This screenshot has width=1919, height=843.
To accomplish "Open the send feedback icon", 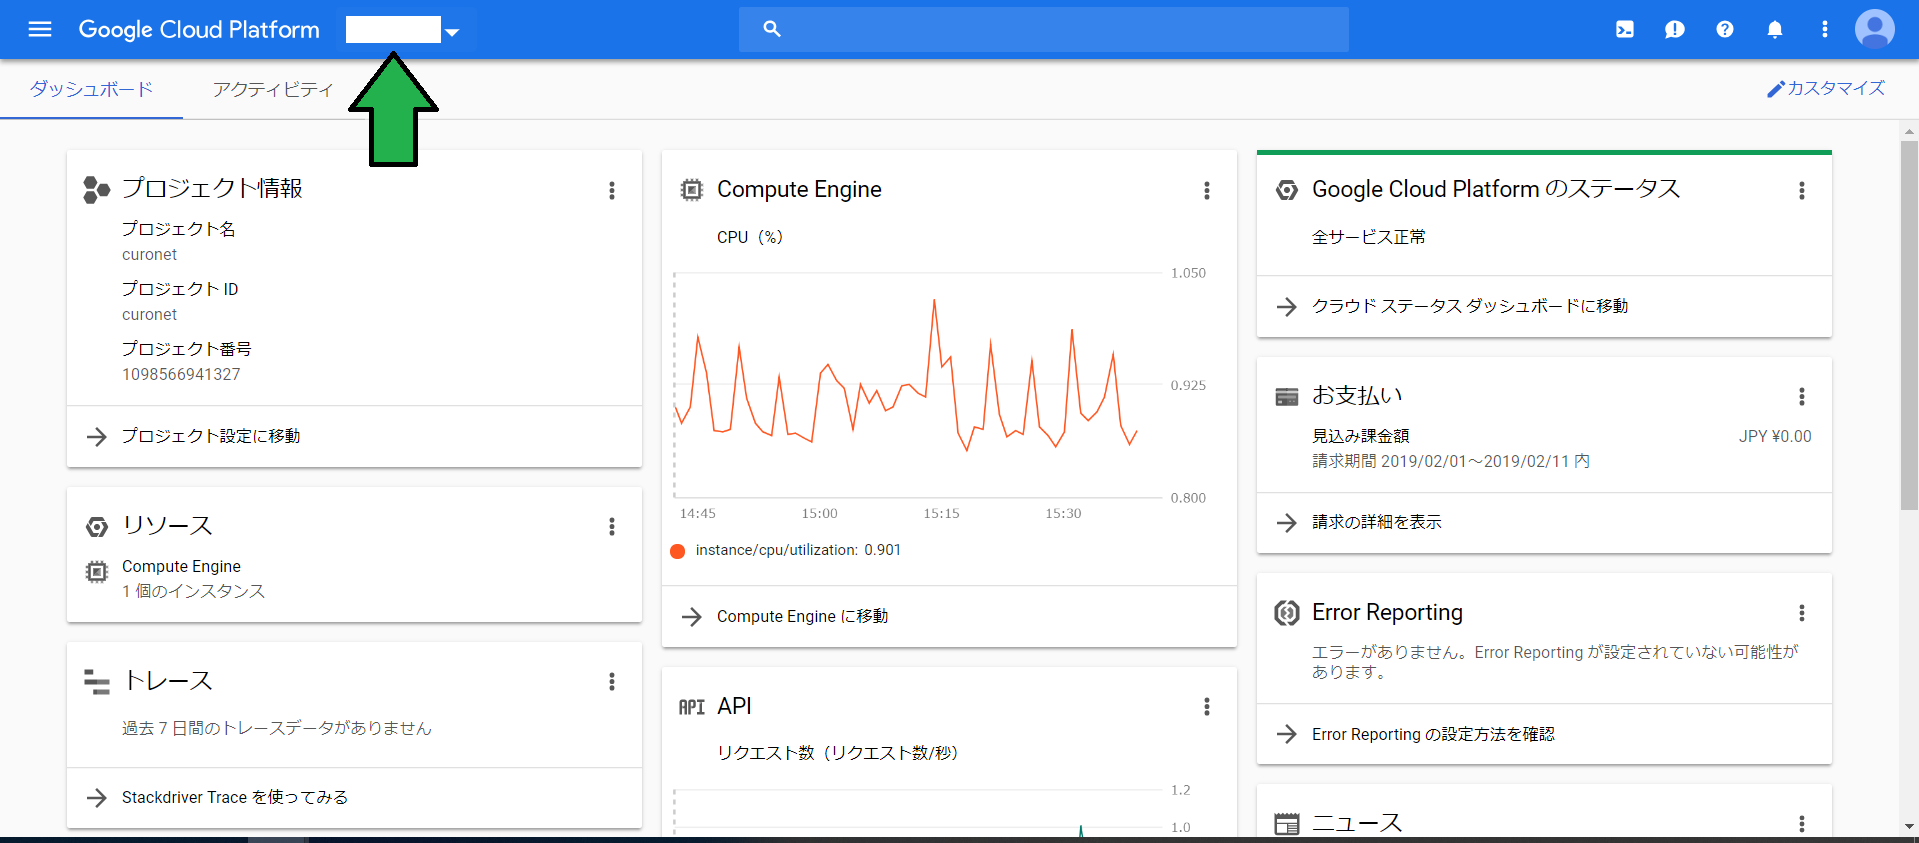I will 1675,29.
